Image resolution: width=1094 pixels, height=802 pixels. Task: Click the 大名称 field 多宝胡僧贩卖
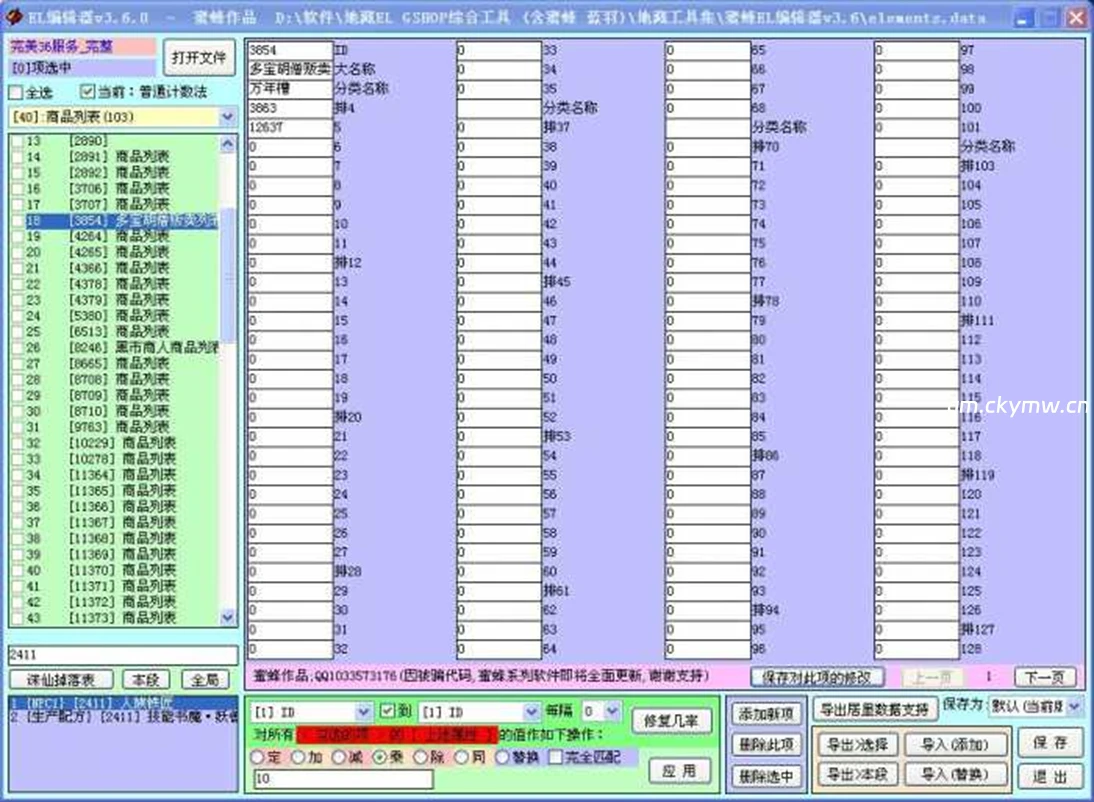click(x=290, y=69)
